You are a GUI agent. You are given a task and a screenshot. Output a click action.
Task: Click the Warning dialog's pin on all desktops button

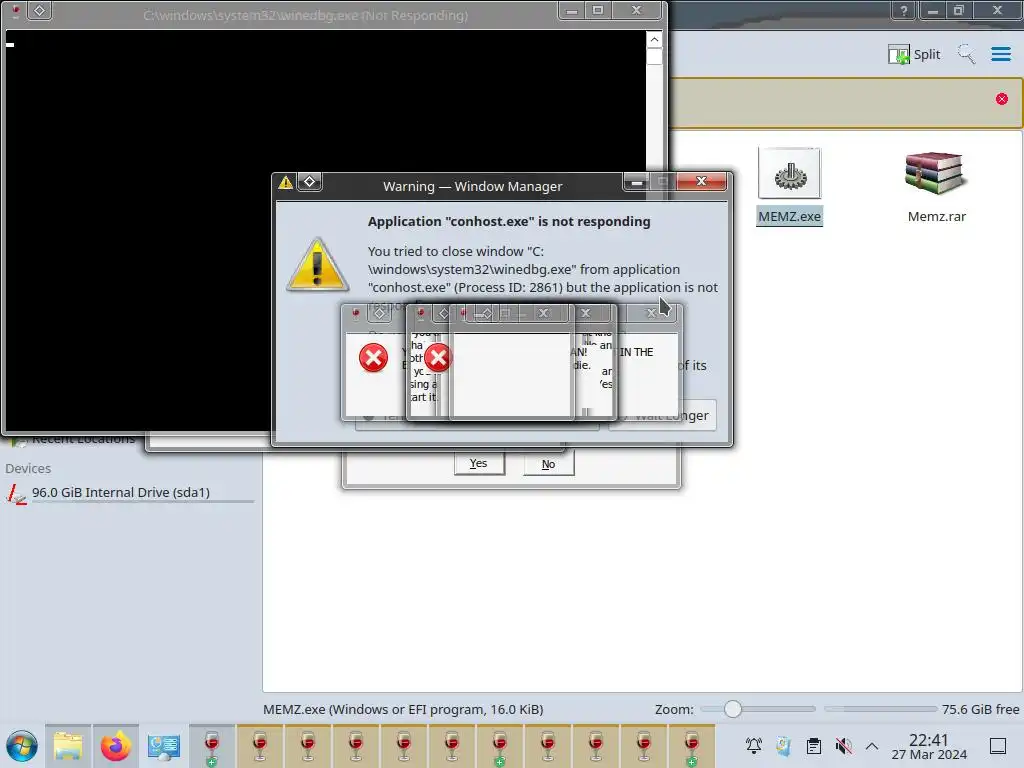click(310, 182)
